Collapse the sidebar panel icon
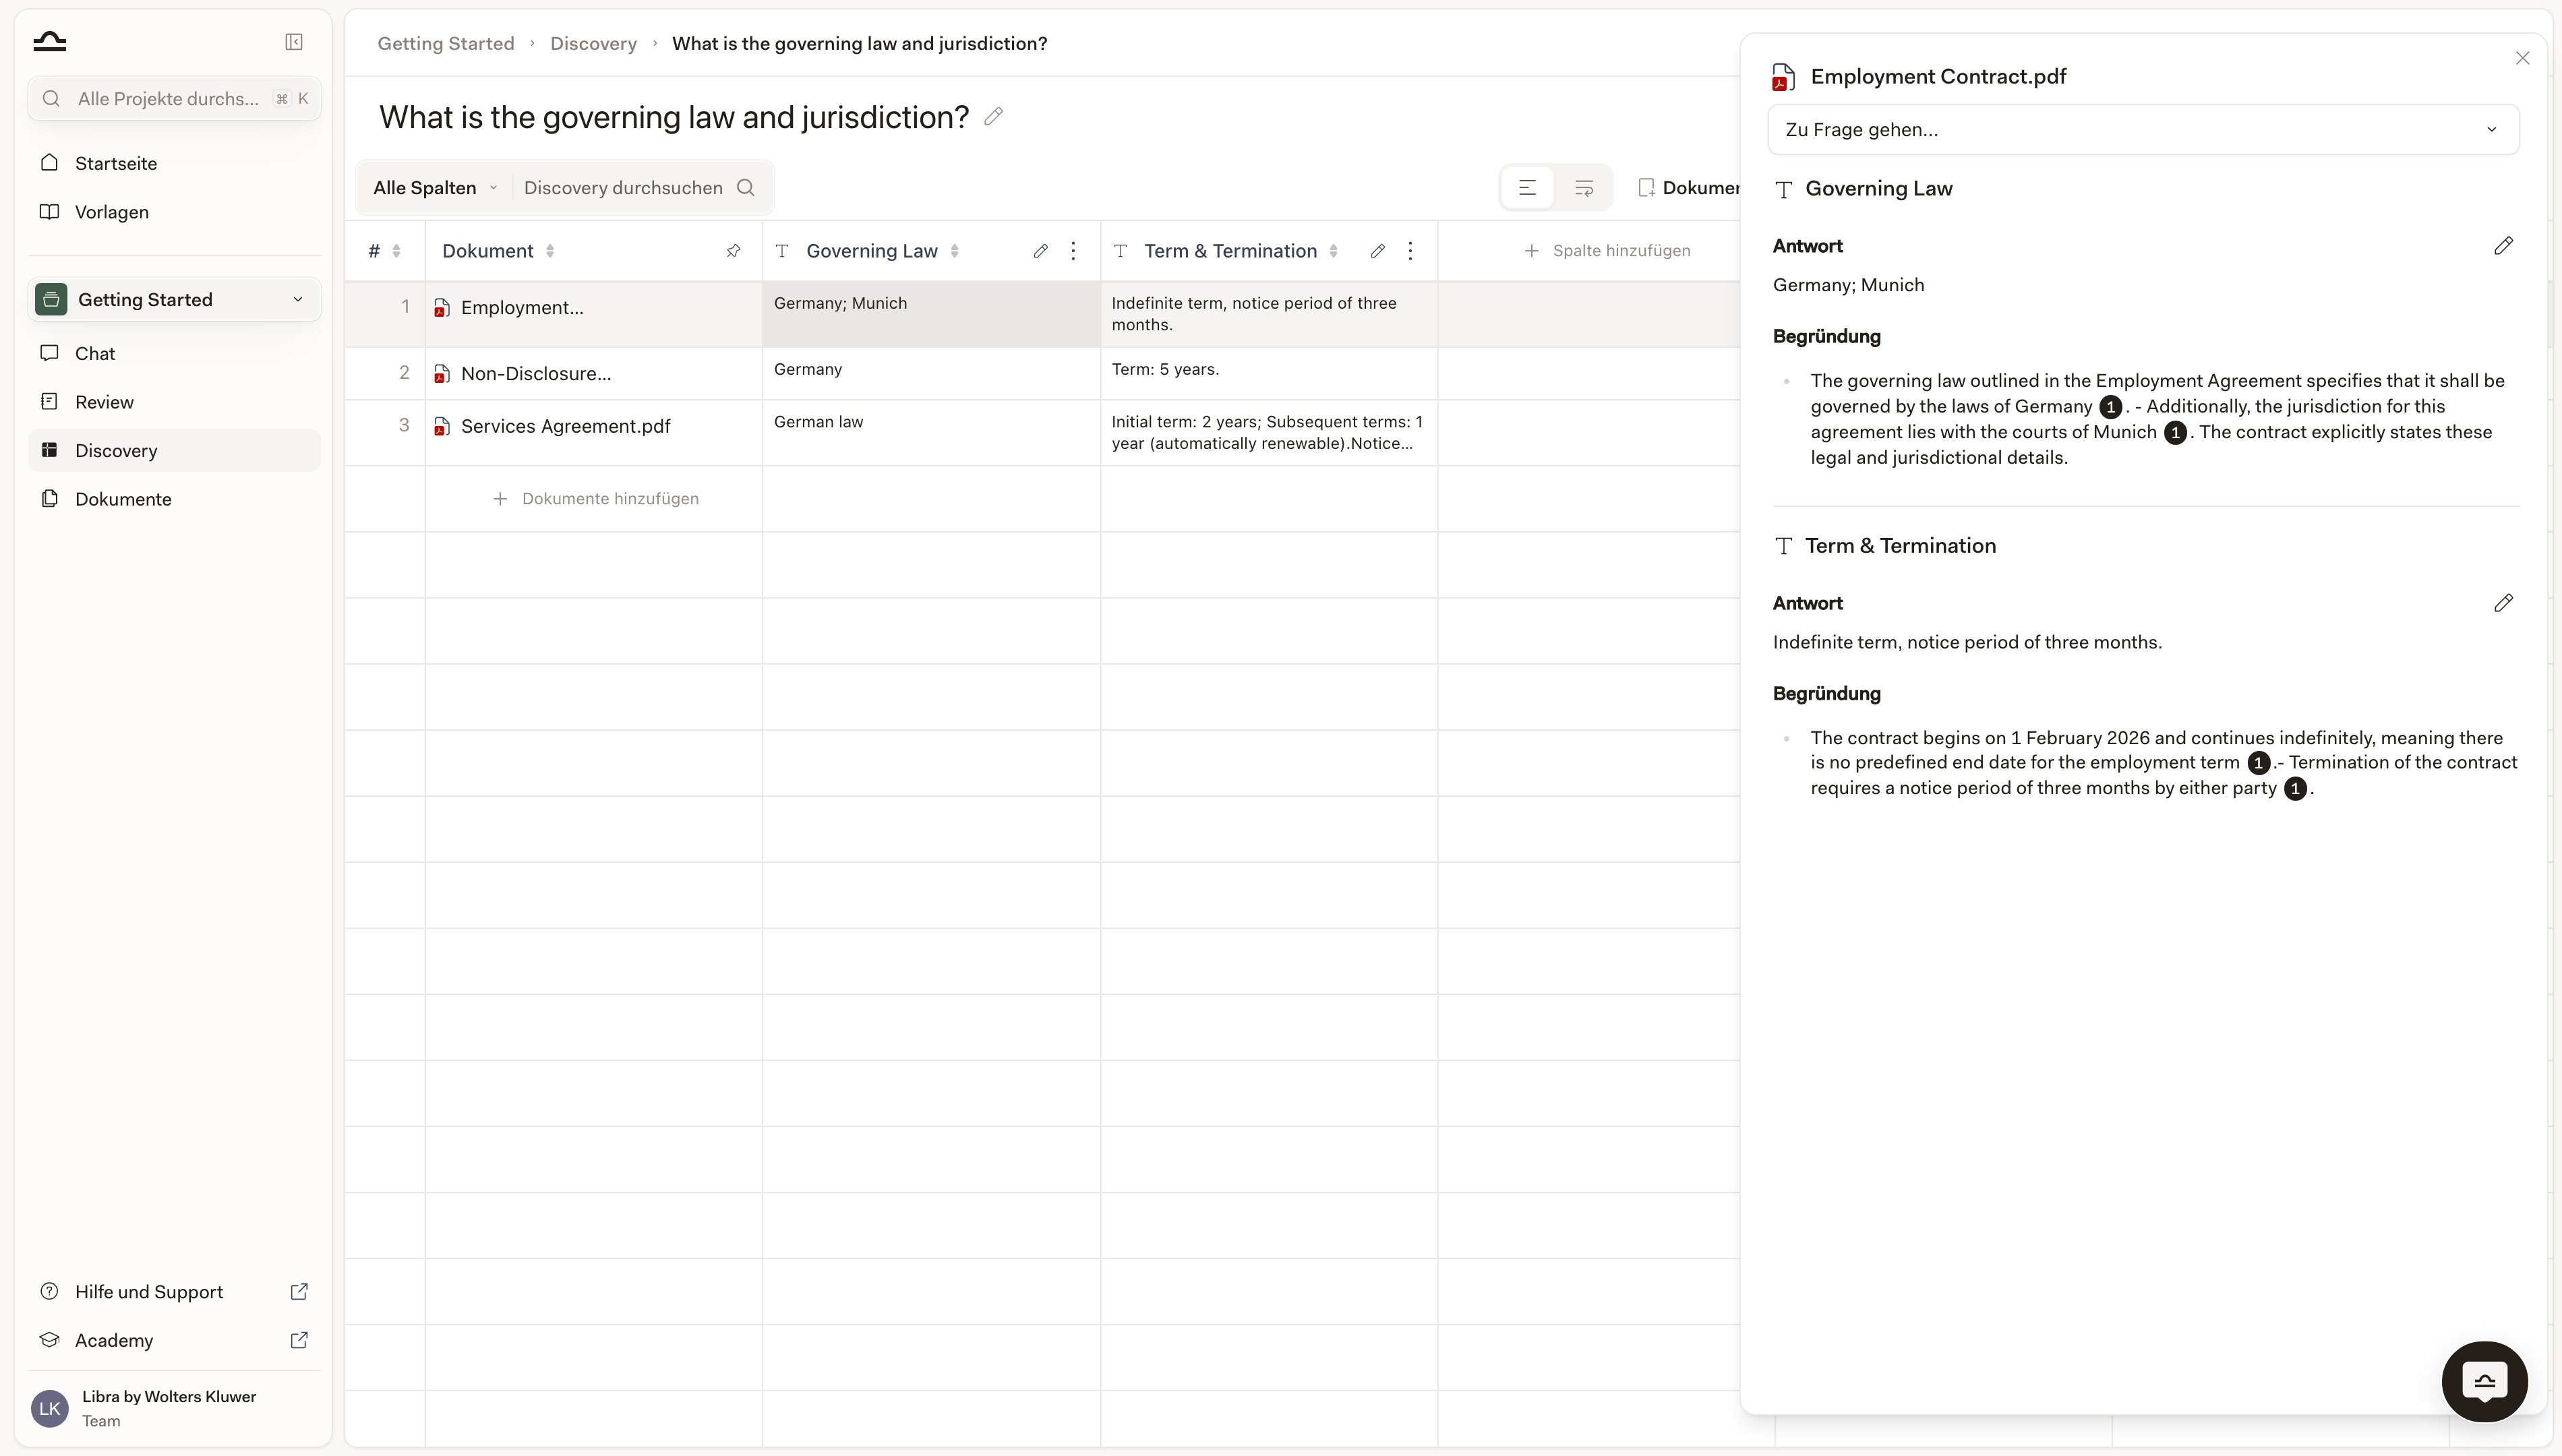 coord(294,42)
